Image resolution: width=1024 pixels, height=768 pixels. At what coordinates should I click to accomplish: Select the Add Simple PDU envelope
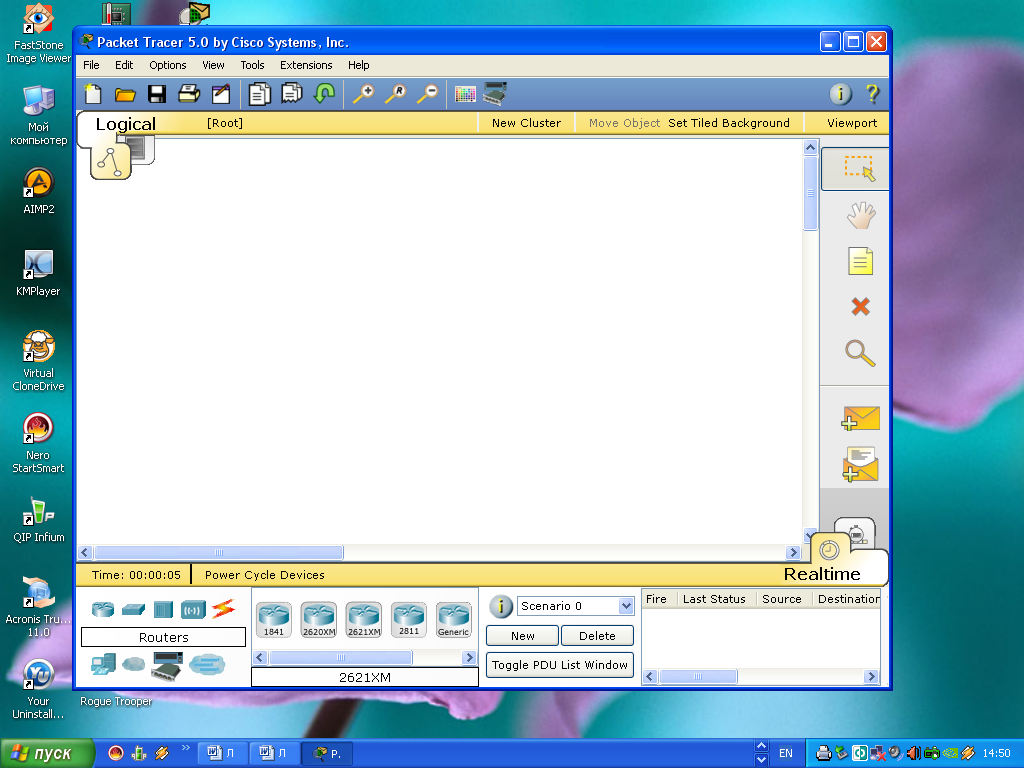(x=861, y=419)
